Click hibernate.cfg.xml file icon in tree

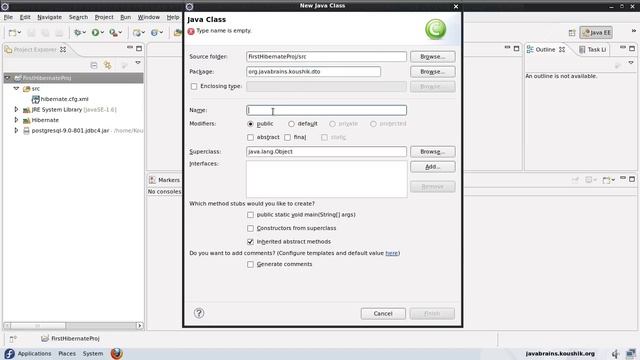coord(36,99)
